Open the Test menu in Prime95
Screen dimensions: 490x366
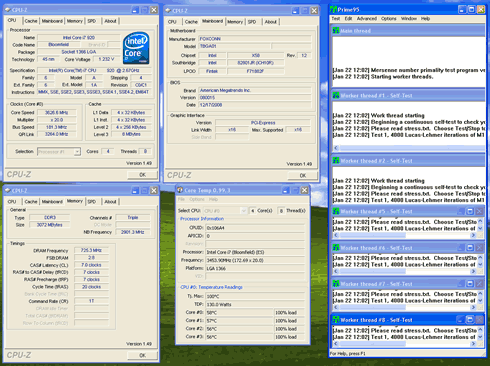(336, 19)
